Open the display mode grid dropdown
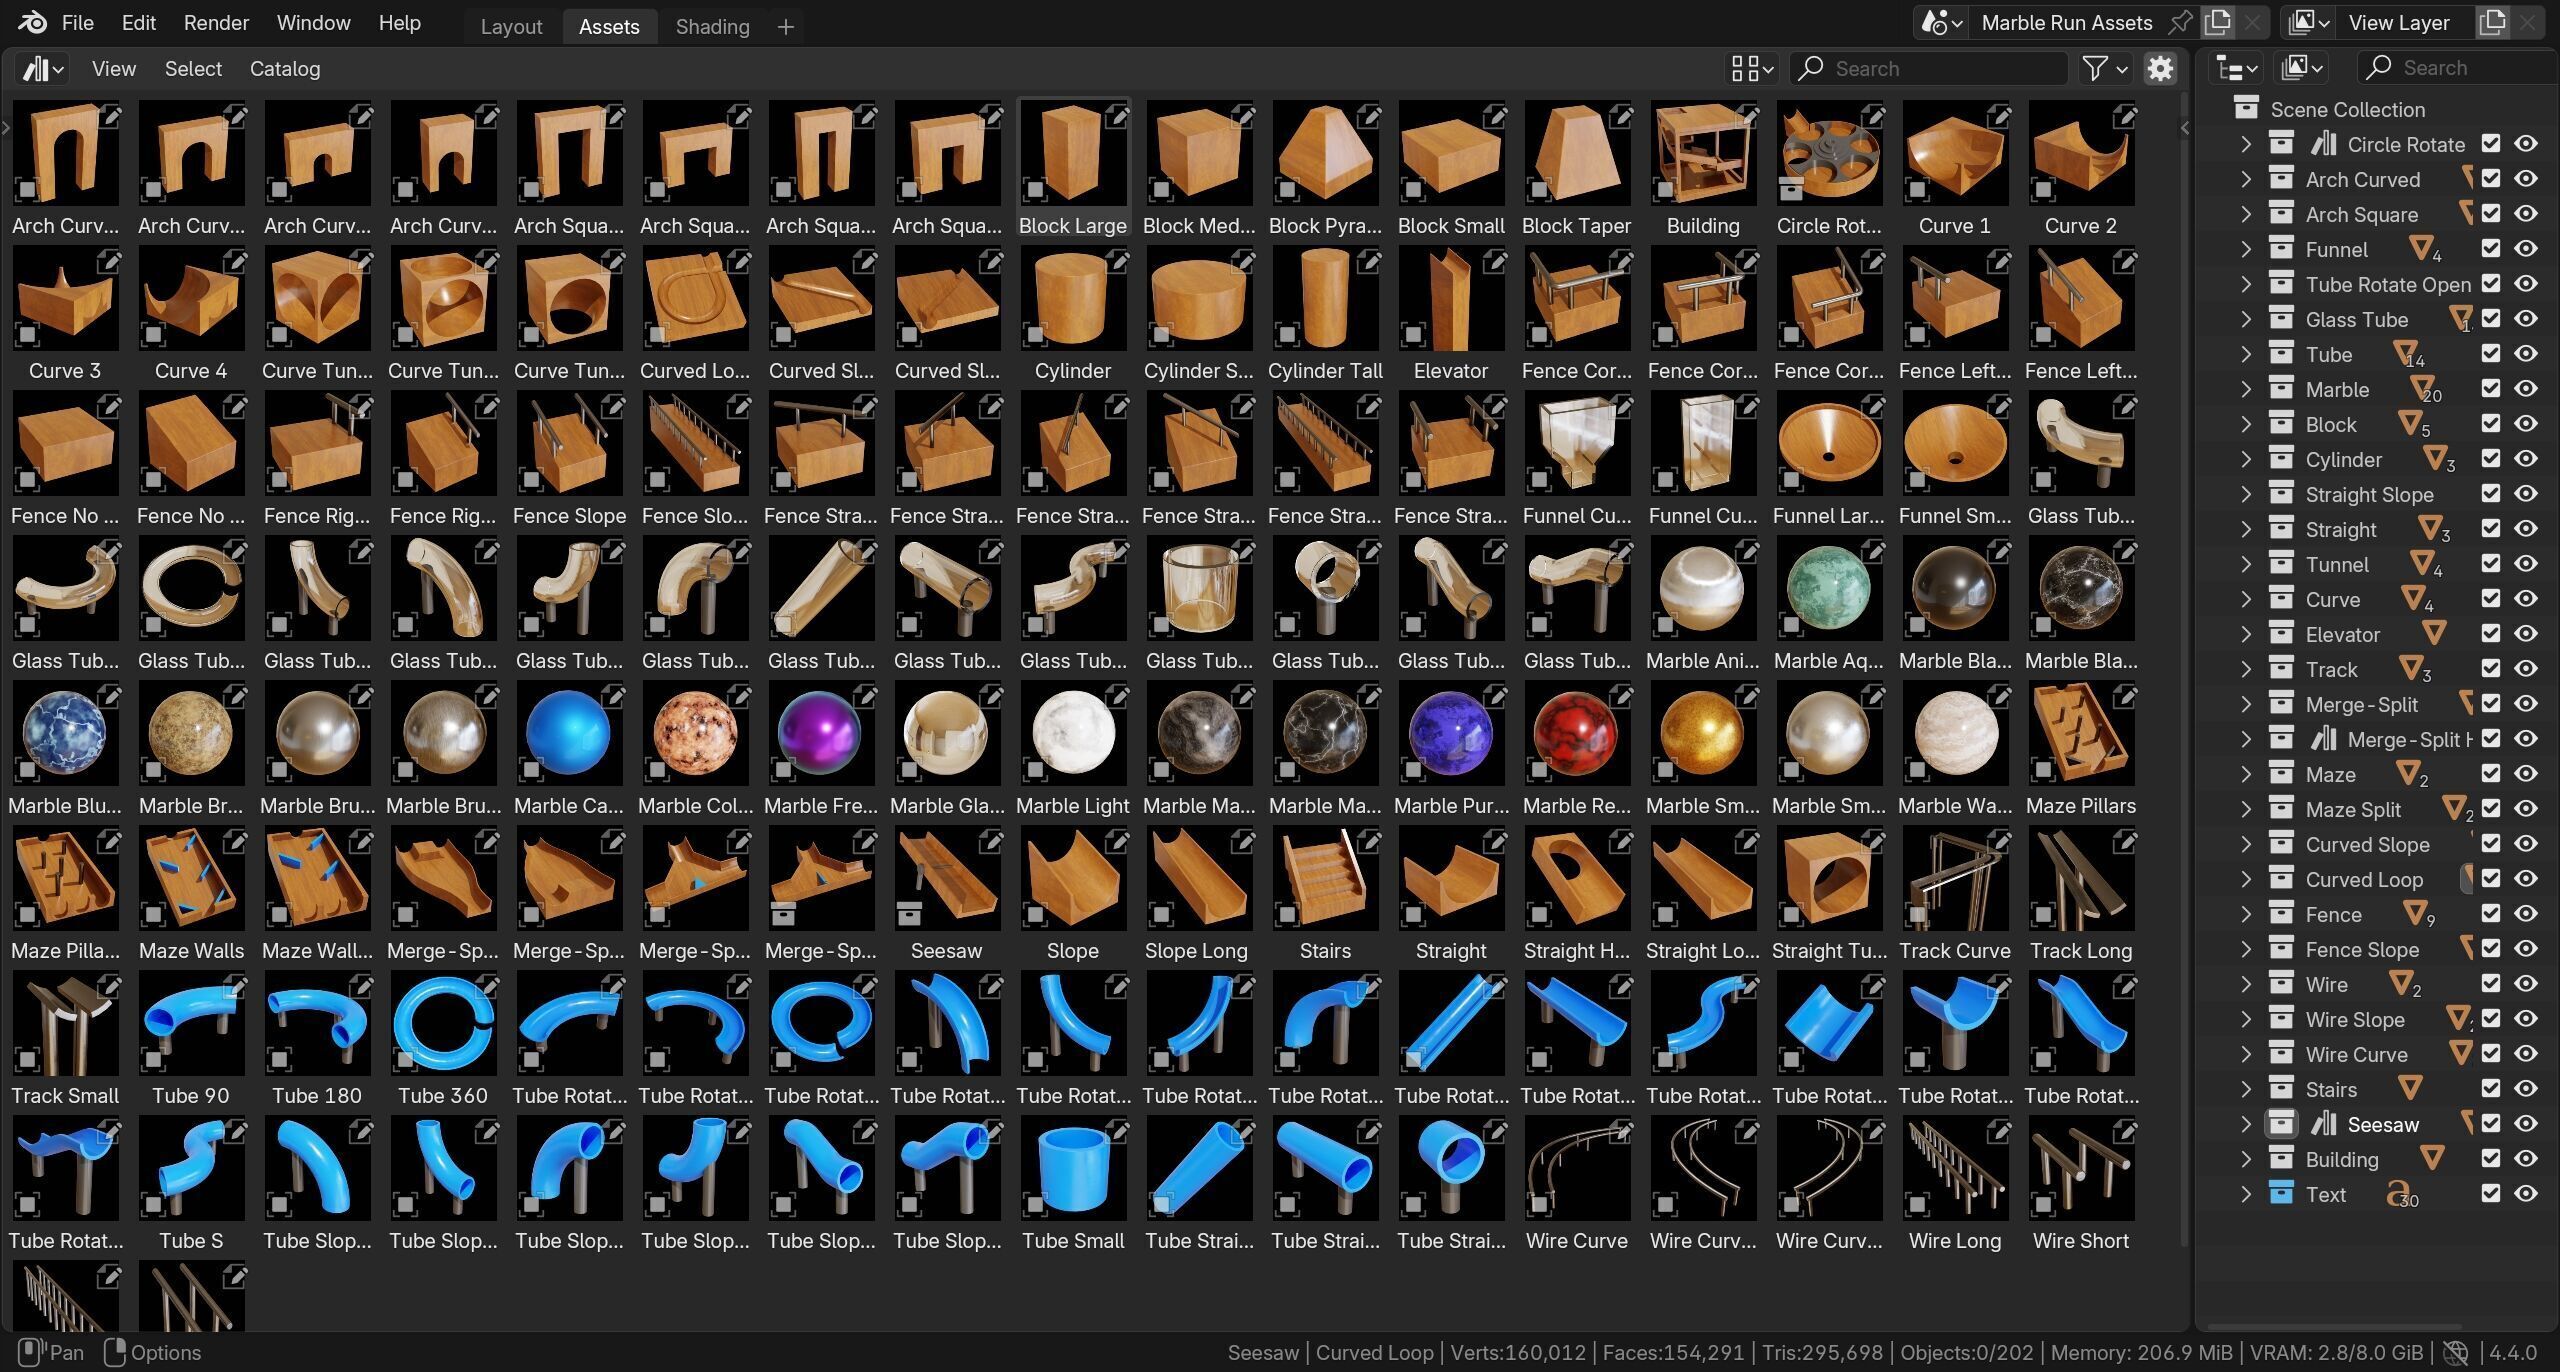 [x=1751, y=68]
